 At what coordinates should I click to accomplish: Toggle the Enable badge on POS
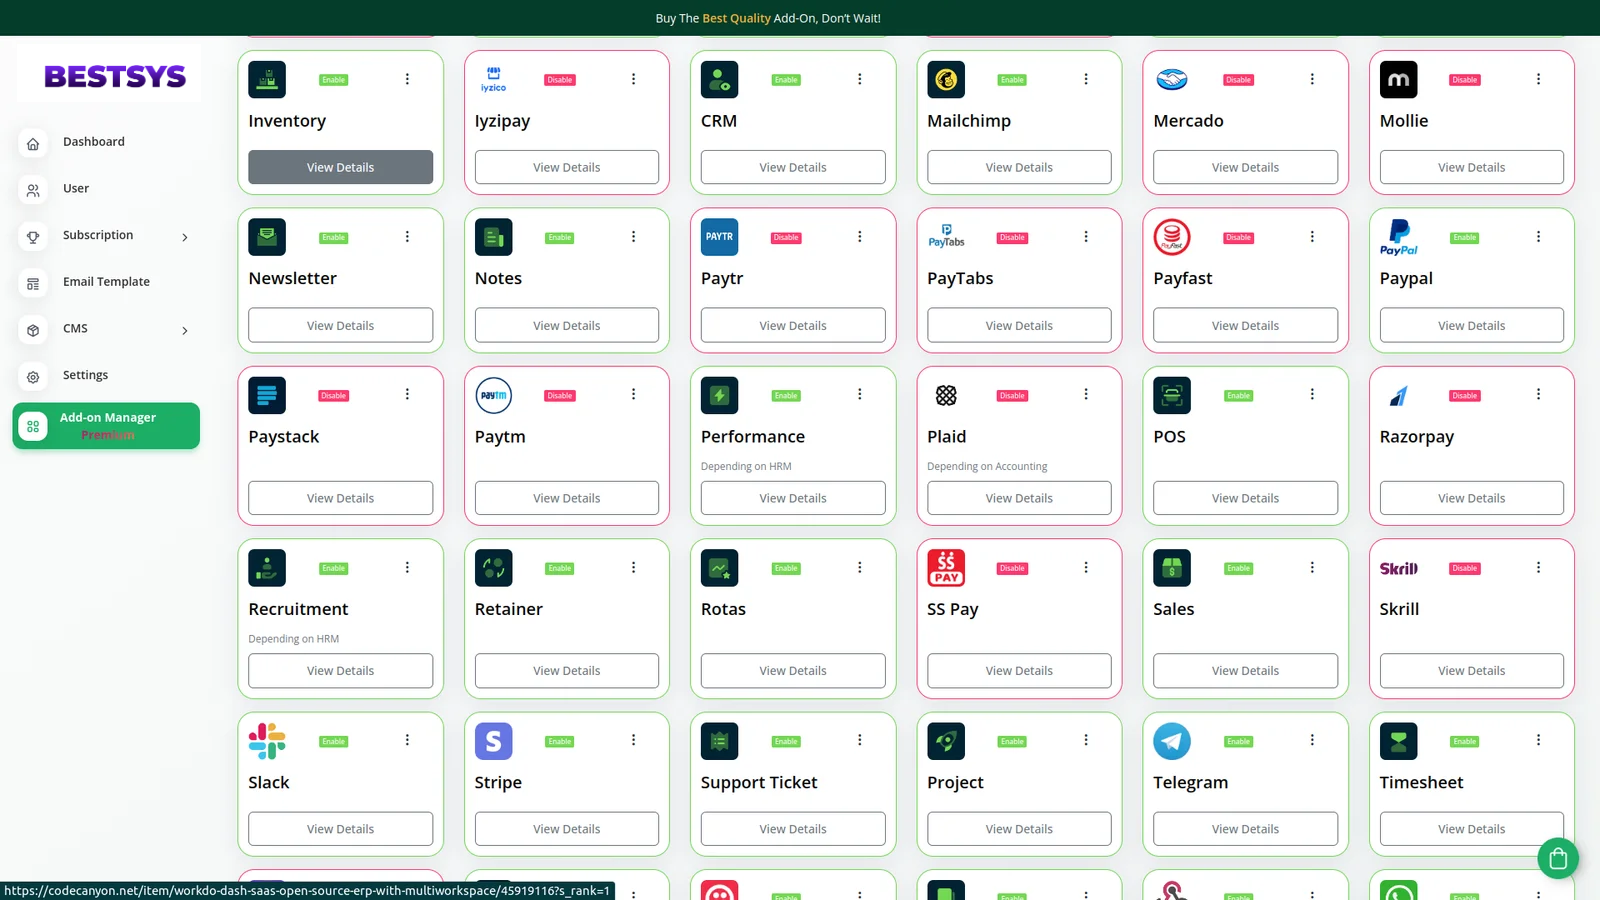tap(1238, 396)
